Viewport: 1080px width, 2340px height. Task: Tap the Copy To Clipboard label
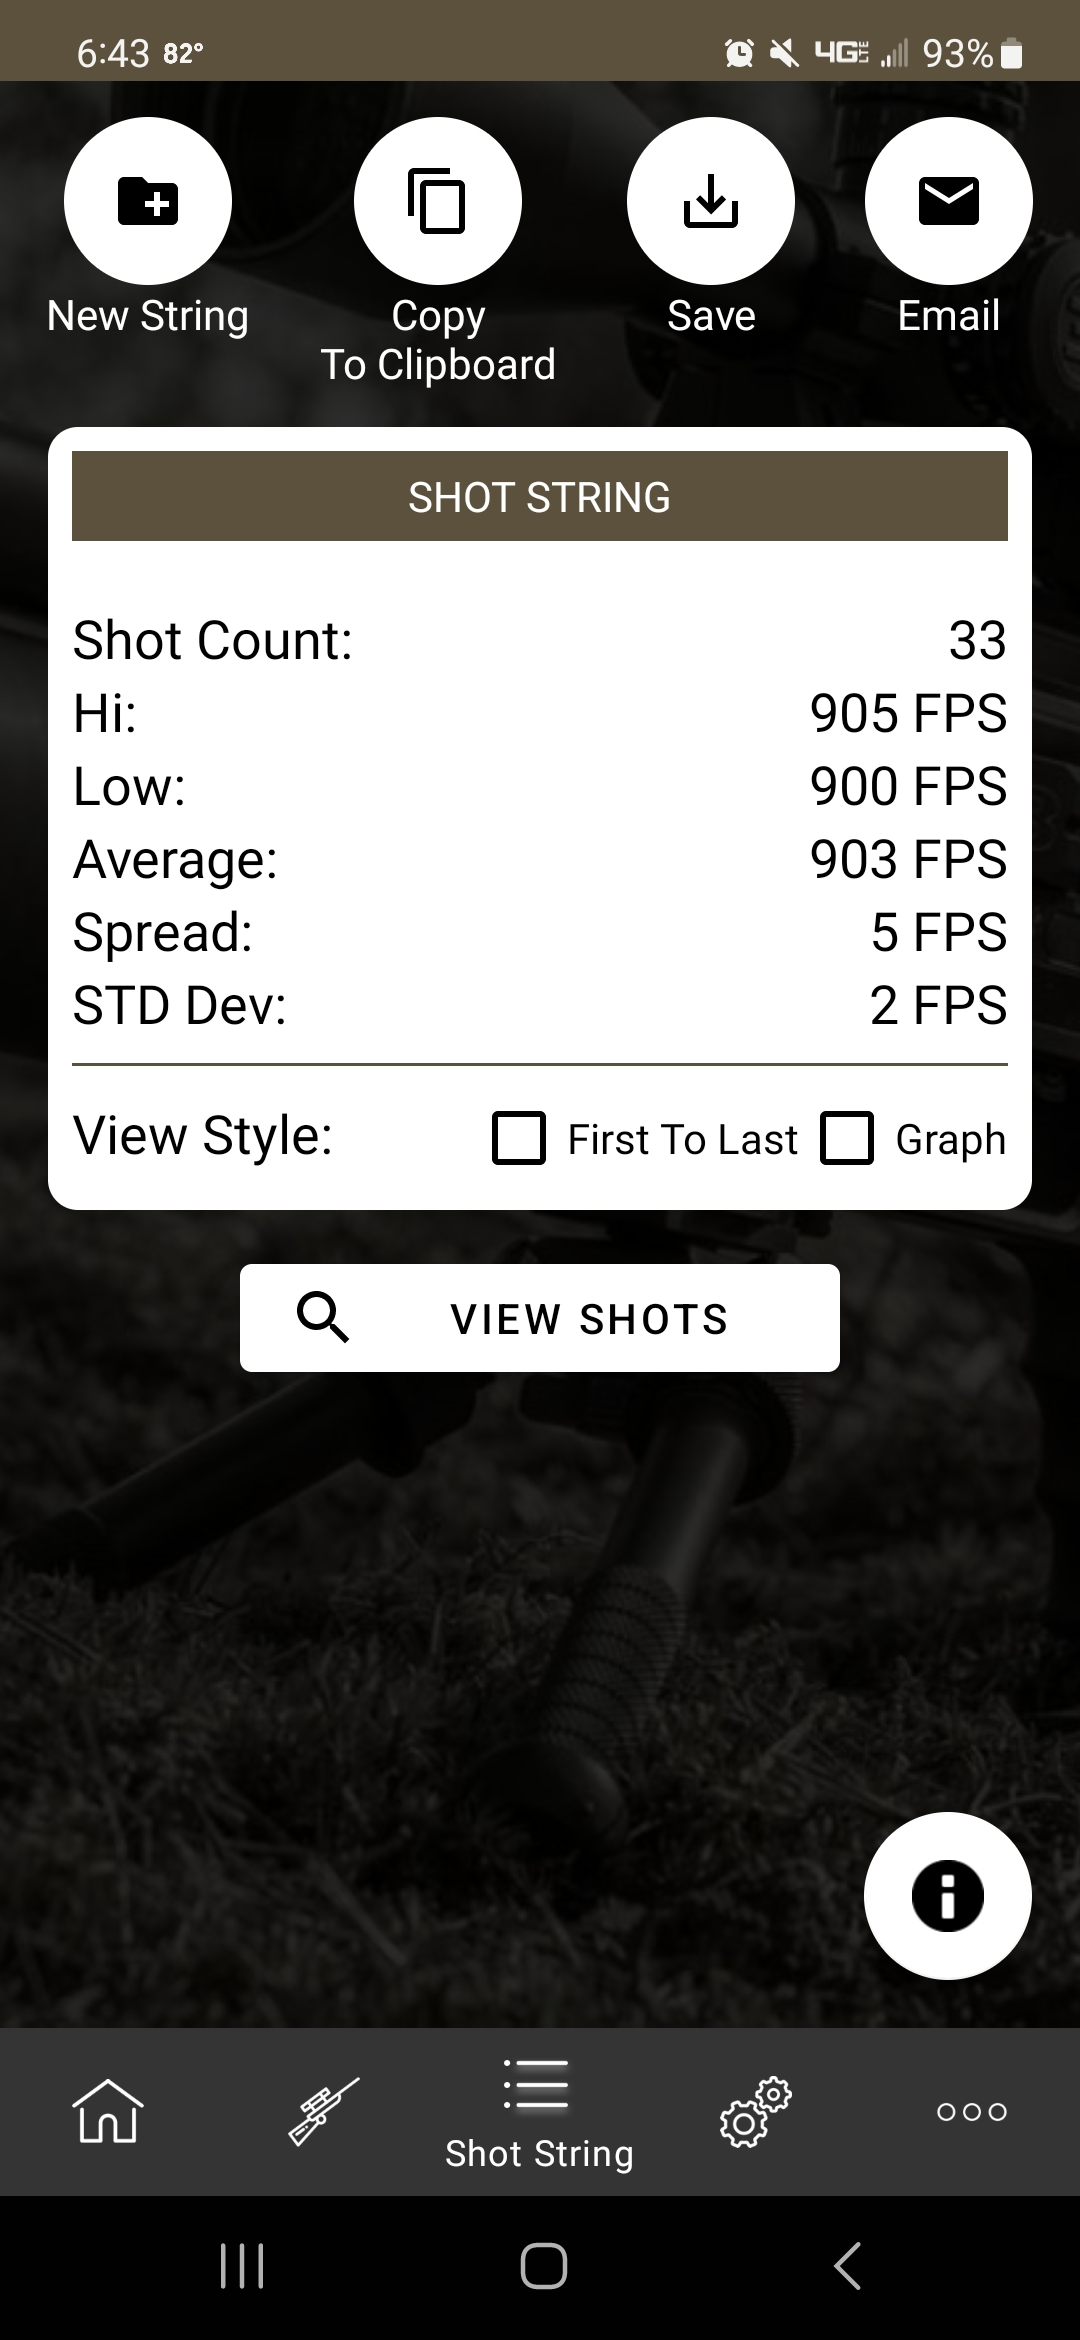tap(438, 340)
